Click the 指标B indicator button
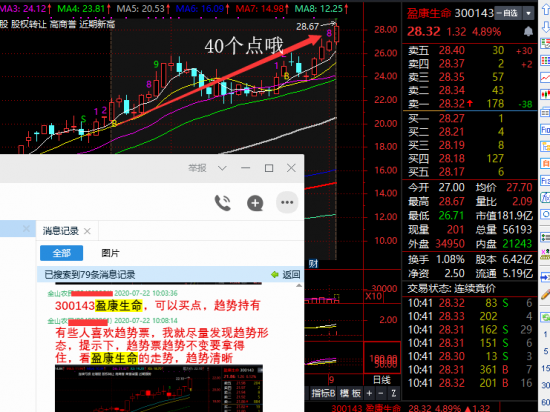The height and width of the screenshot is (412, 550). pos(323,393)
